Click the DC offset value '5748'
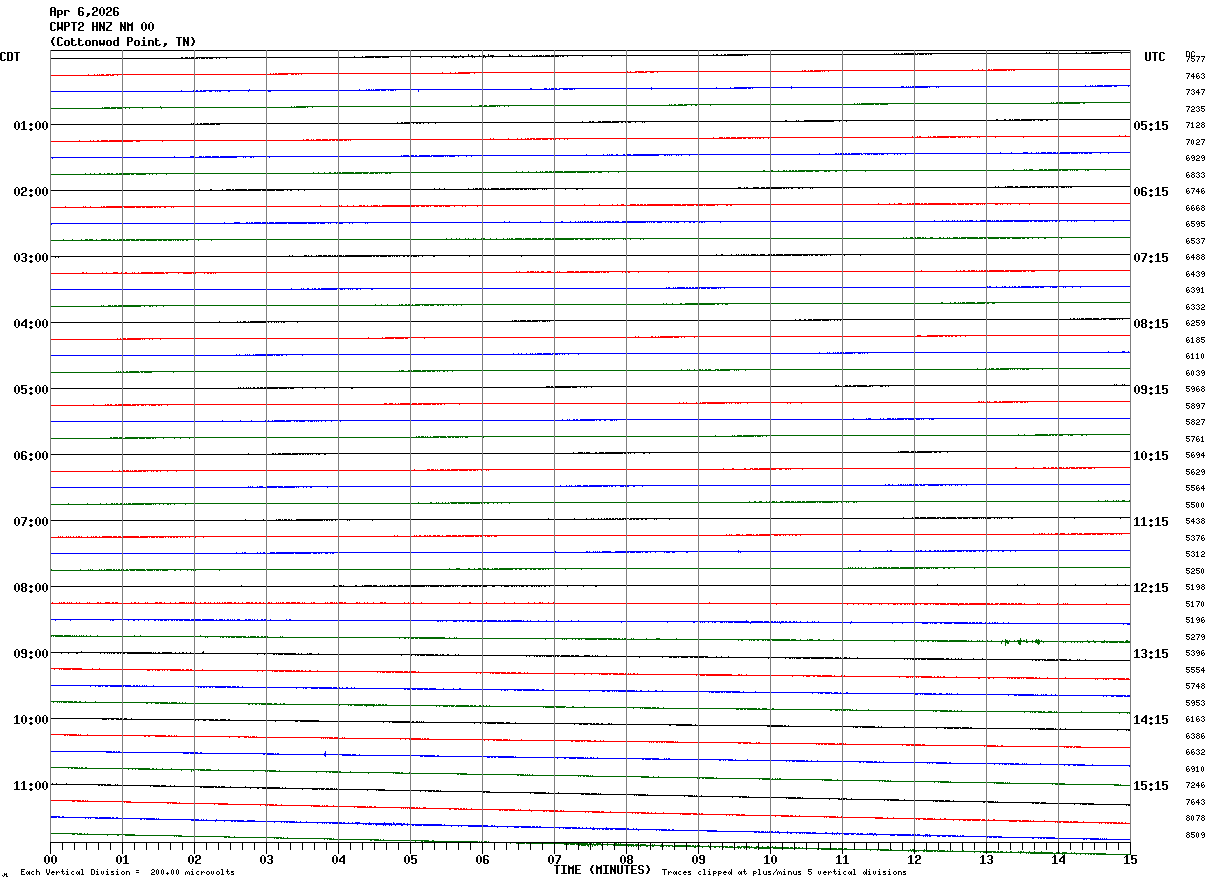The height and width of the screenshot is (886, 1210). [1195, 687]
